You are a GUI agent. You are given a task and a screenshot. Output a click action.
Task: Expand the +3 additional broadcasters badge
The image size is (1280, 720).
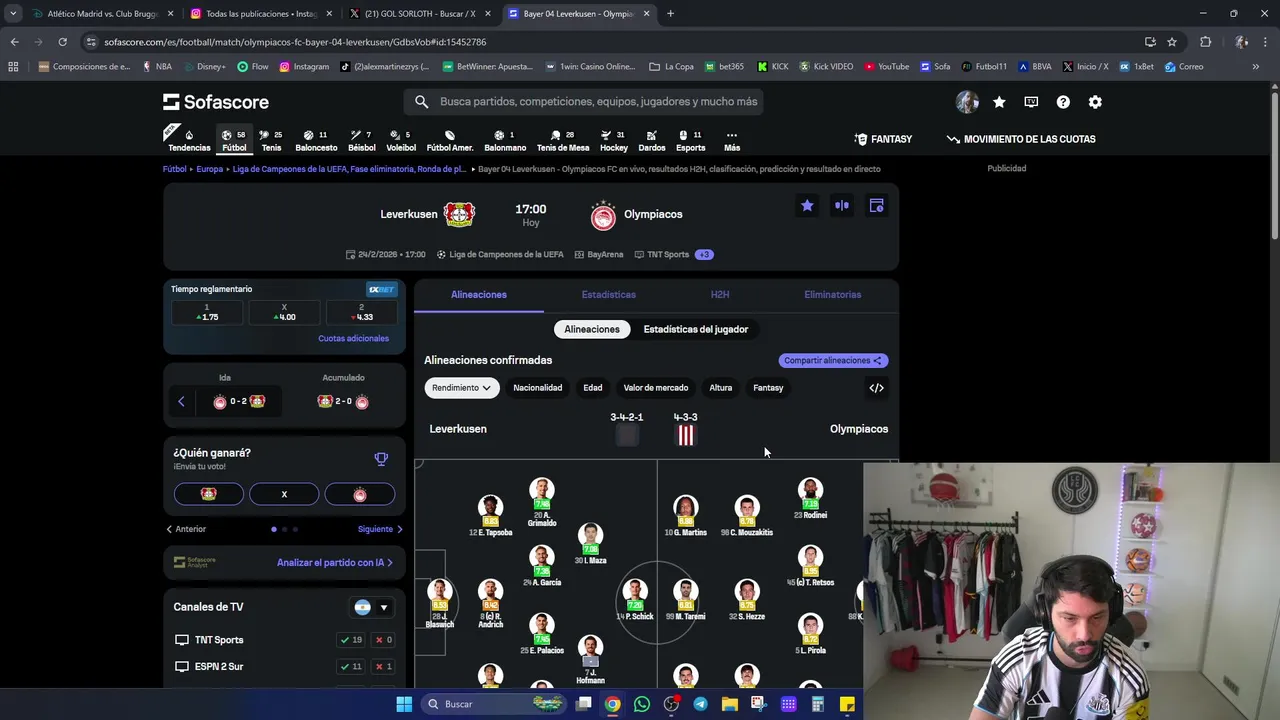pyautogui.click(x=704, y=254)
